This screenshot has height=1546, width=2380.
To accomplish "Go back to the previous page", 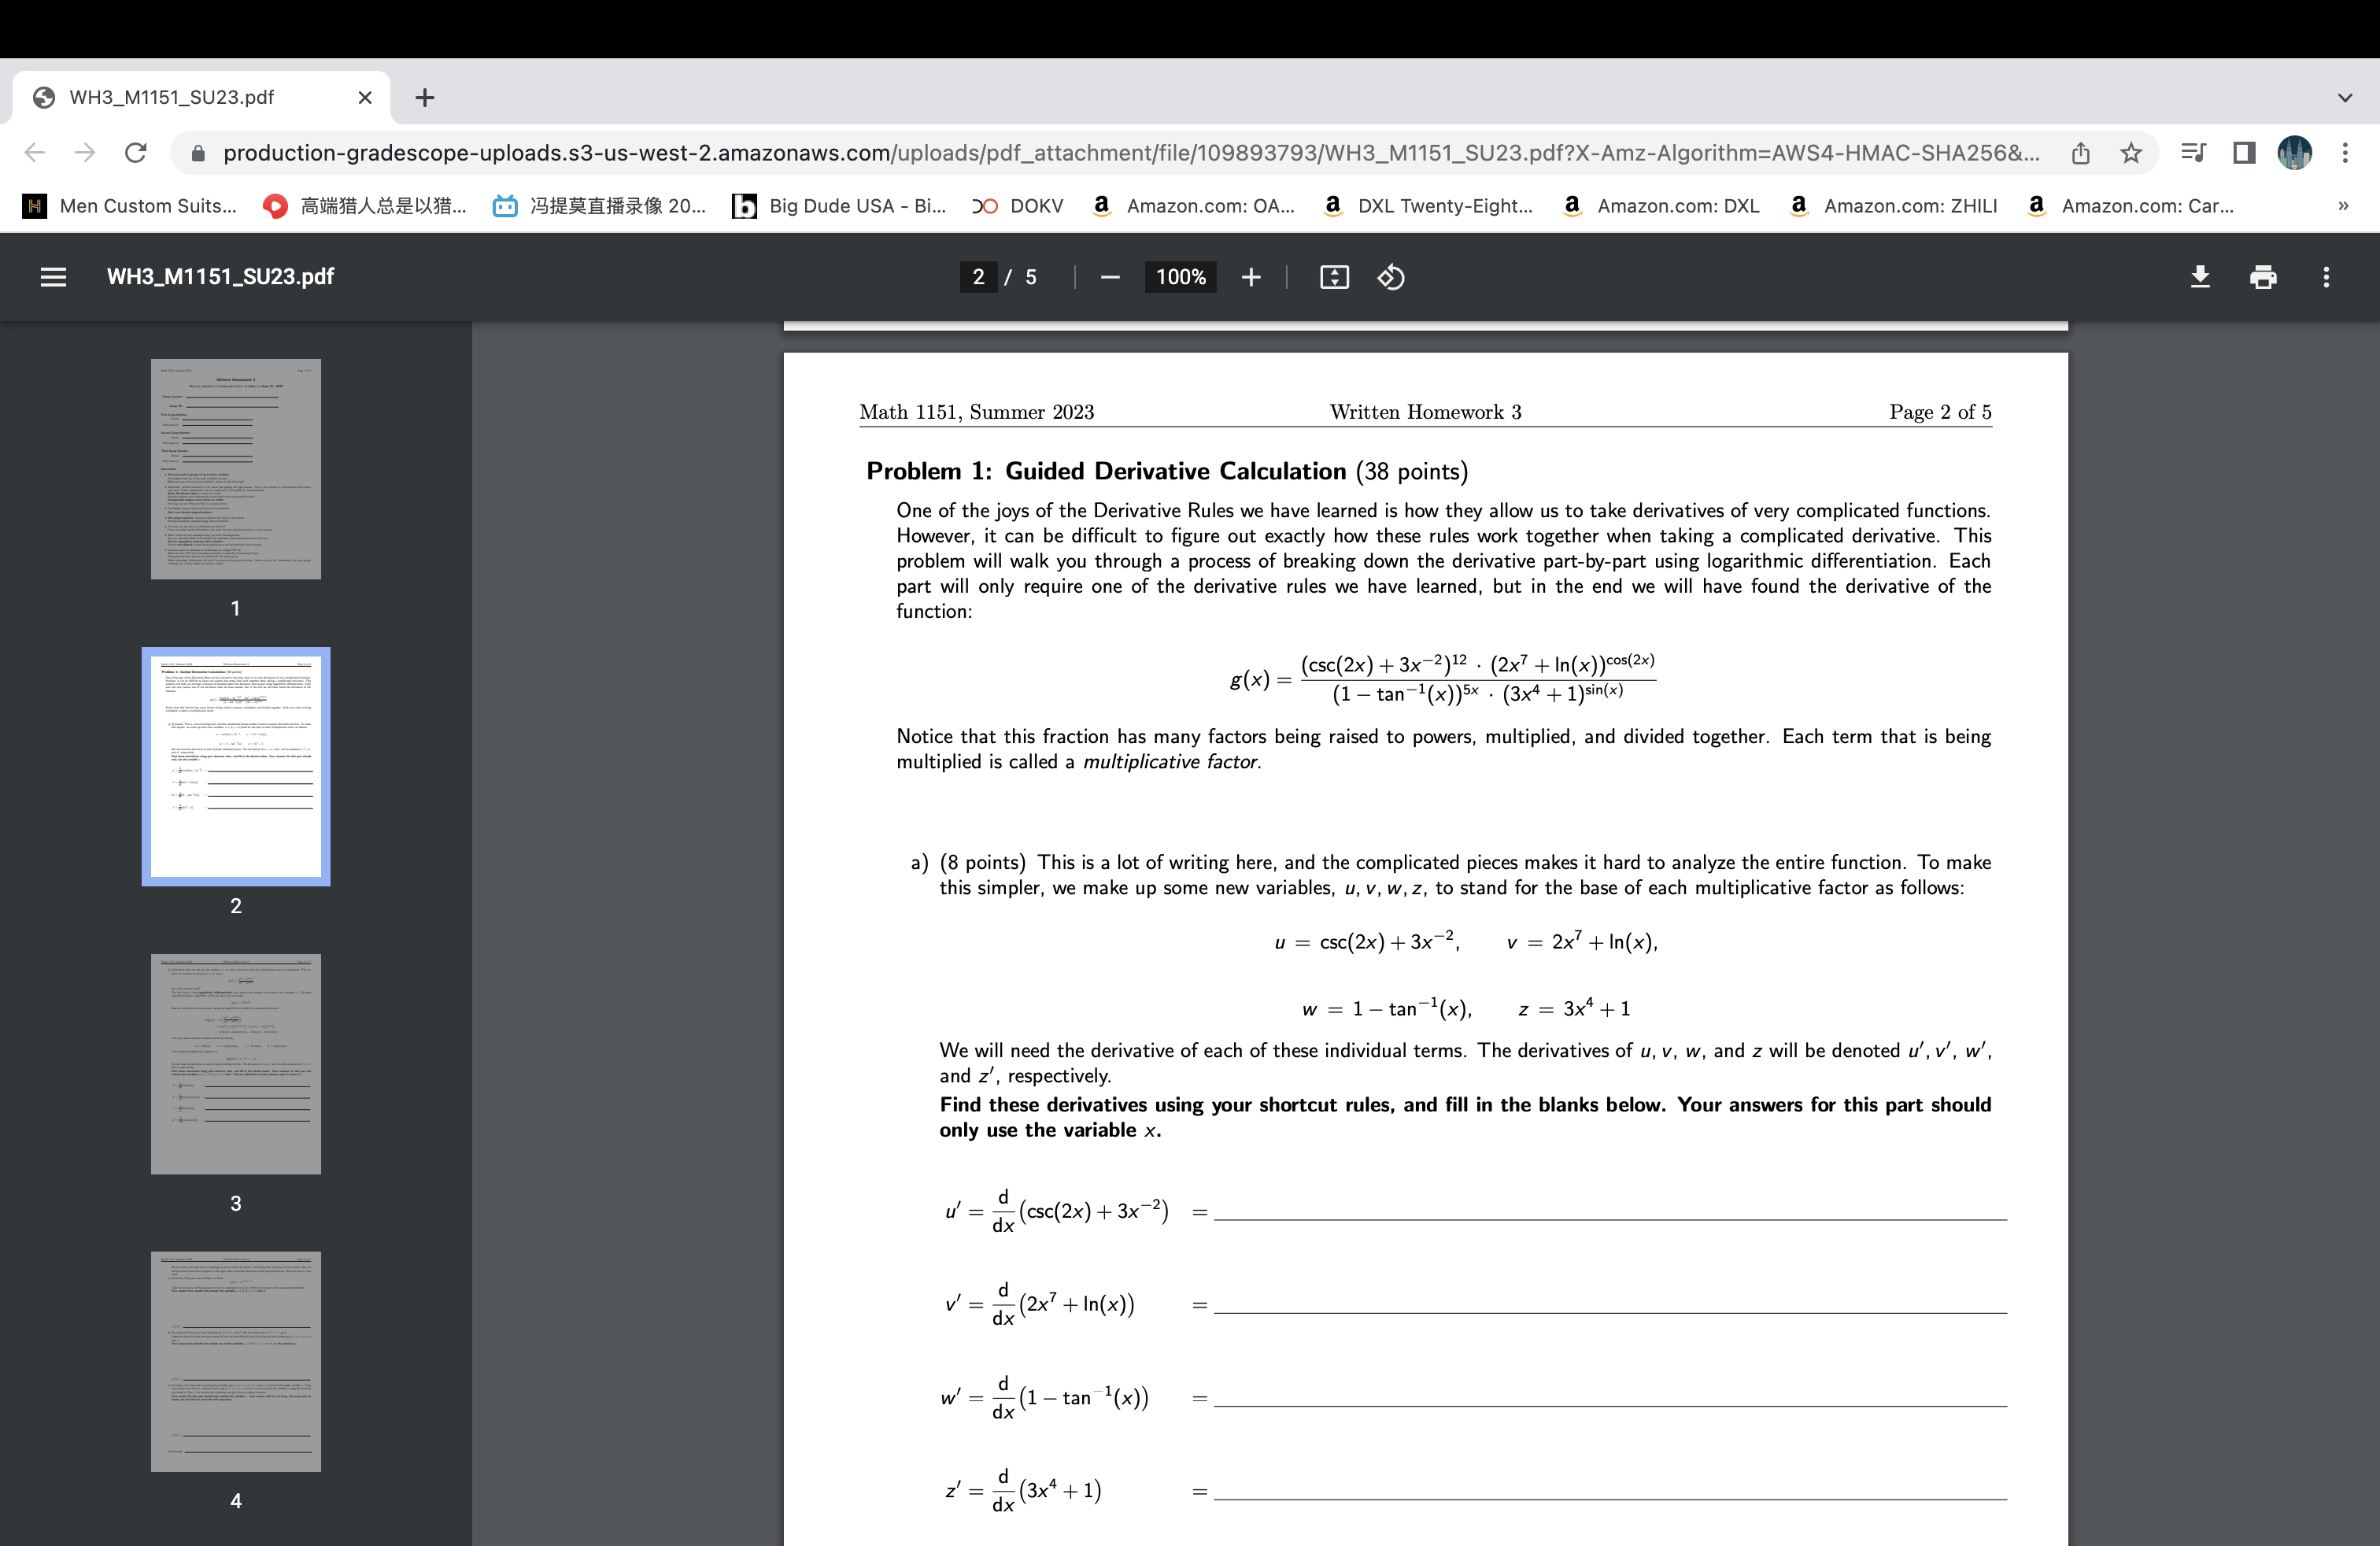I will click(33, 152).
